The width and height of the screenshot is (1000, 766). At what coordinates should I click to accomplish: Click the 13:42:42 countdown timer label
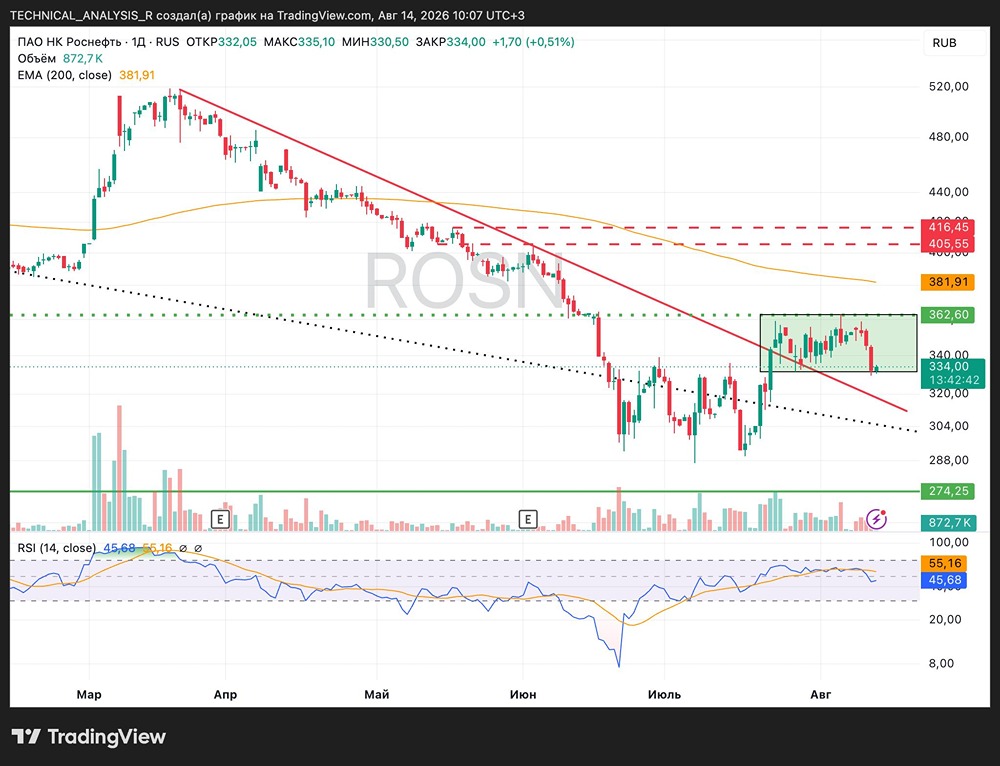point(953,381)
